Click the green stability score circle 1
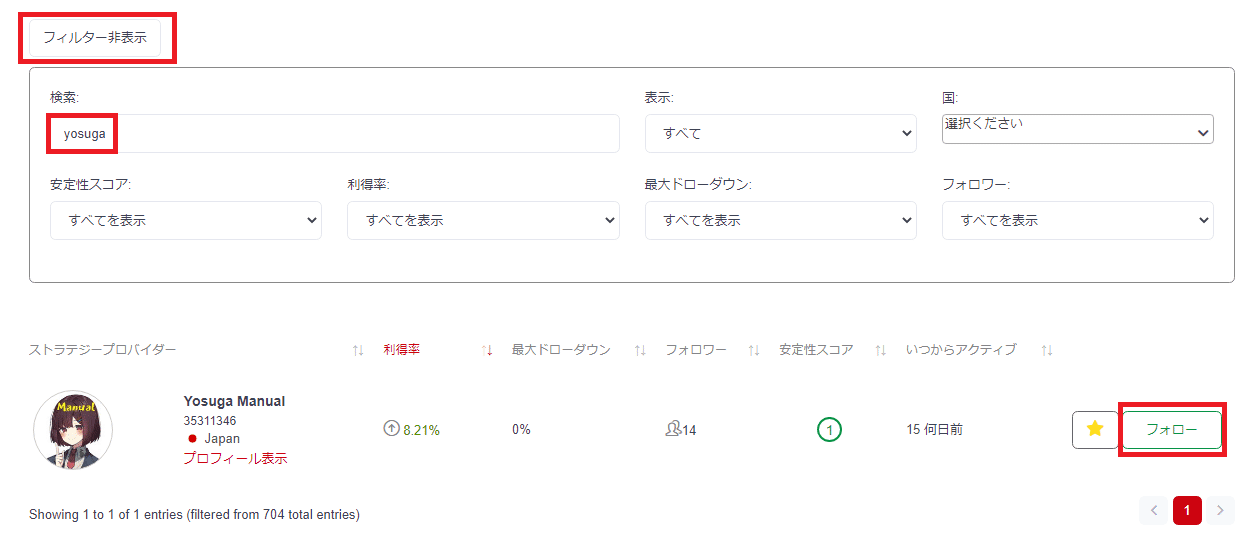The width and height of the screenshot is (1256, 546). pyautogui.click(x=829, y=430)
